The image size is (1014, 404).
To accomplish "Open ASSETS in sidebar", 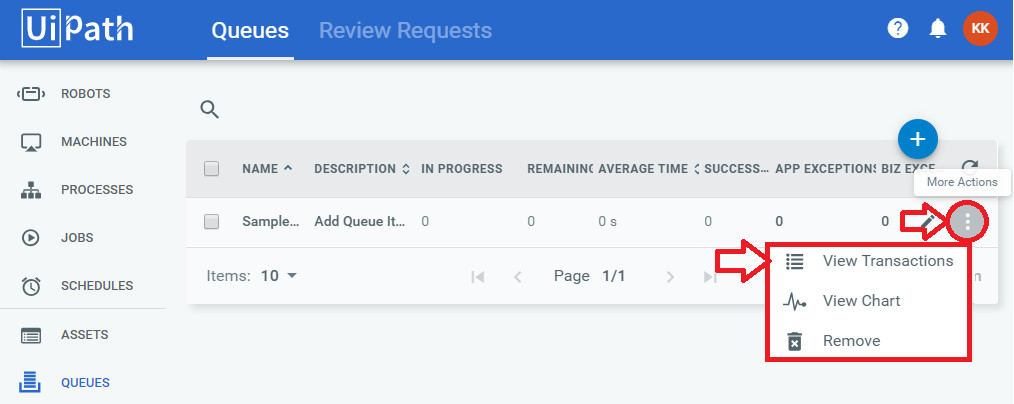I will (85, 335).
